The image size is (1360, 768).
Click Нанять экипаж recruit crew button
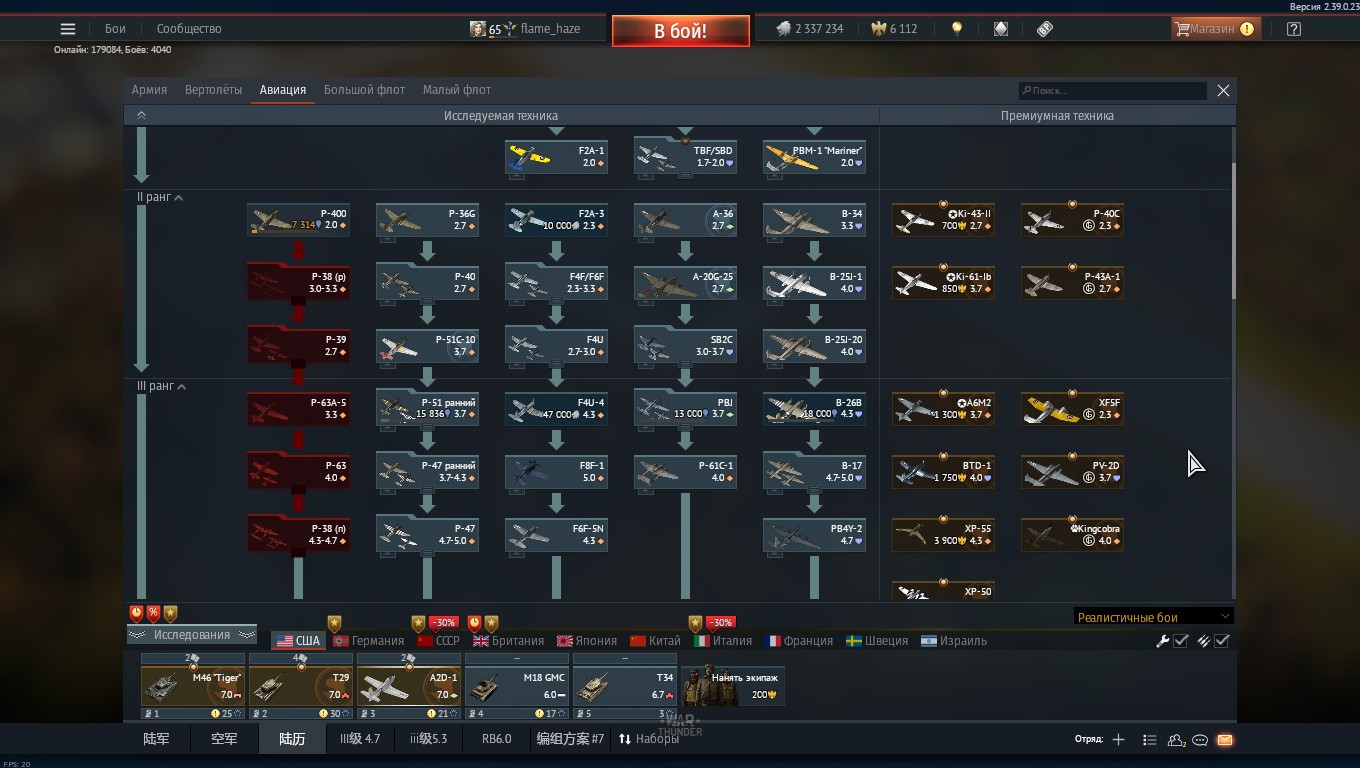[733, 685]
